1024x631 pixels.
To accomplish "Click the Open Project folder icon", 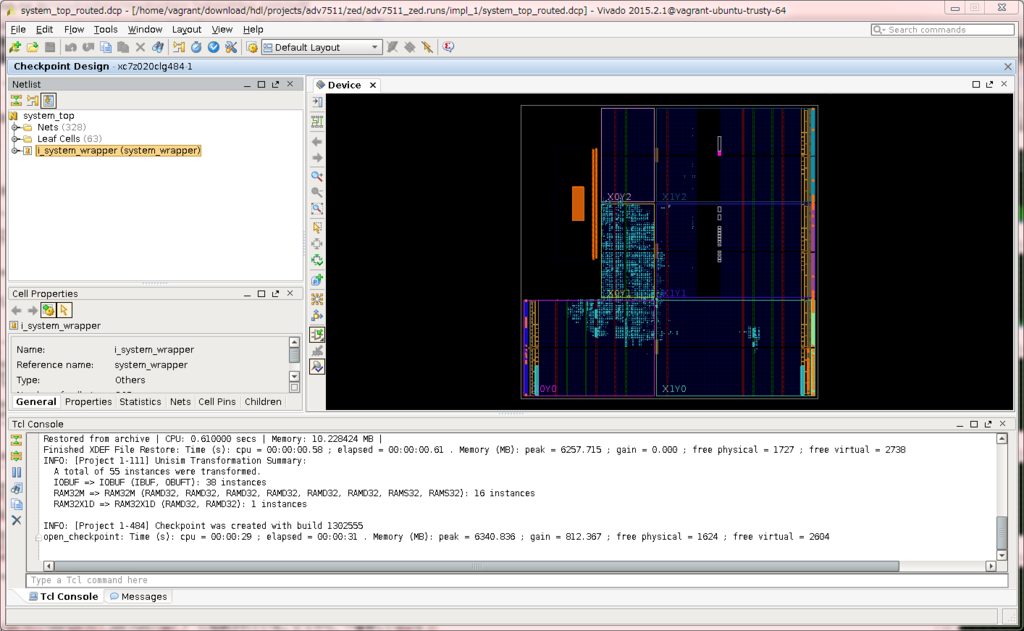I will [x=32, y=47].
